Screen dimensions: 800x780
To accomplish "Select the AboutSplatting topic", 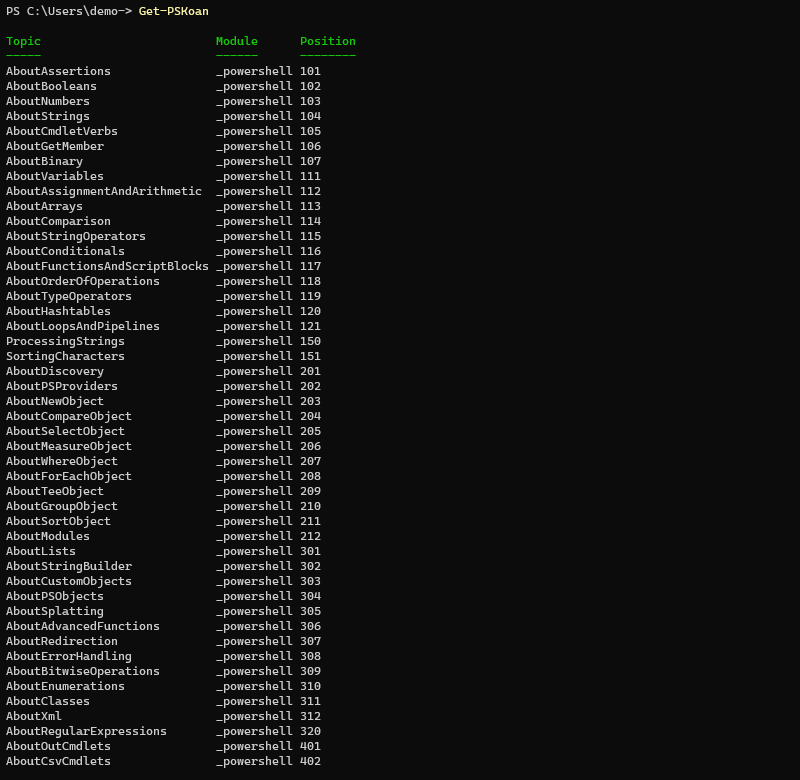I will (55, 611).
